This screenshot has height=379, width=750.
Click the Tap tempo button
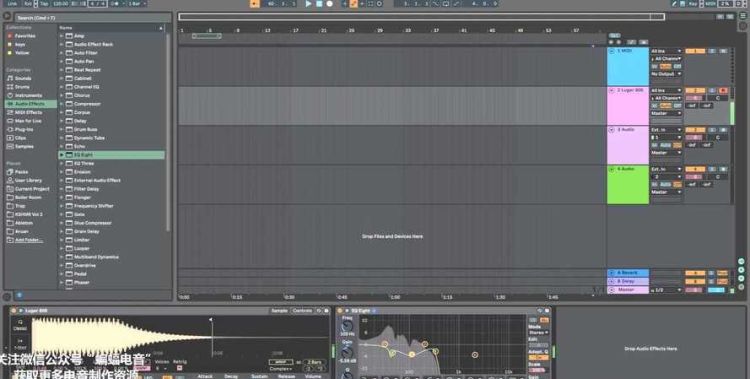pos(44,3)
